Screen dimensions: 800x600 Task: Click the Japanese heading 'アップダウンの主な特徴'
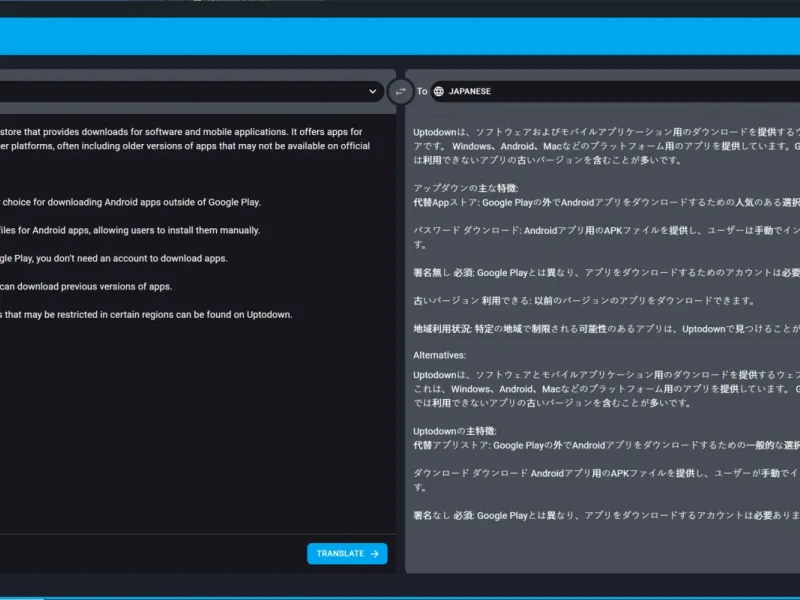click(x=466, y=188)
